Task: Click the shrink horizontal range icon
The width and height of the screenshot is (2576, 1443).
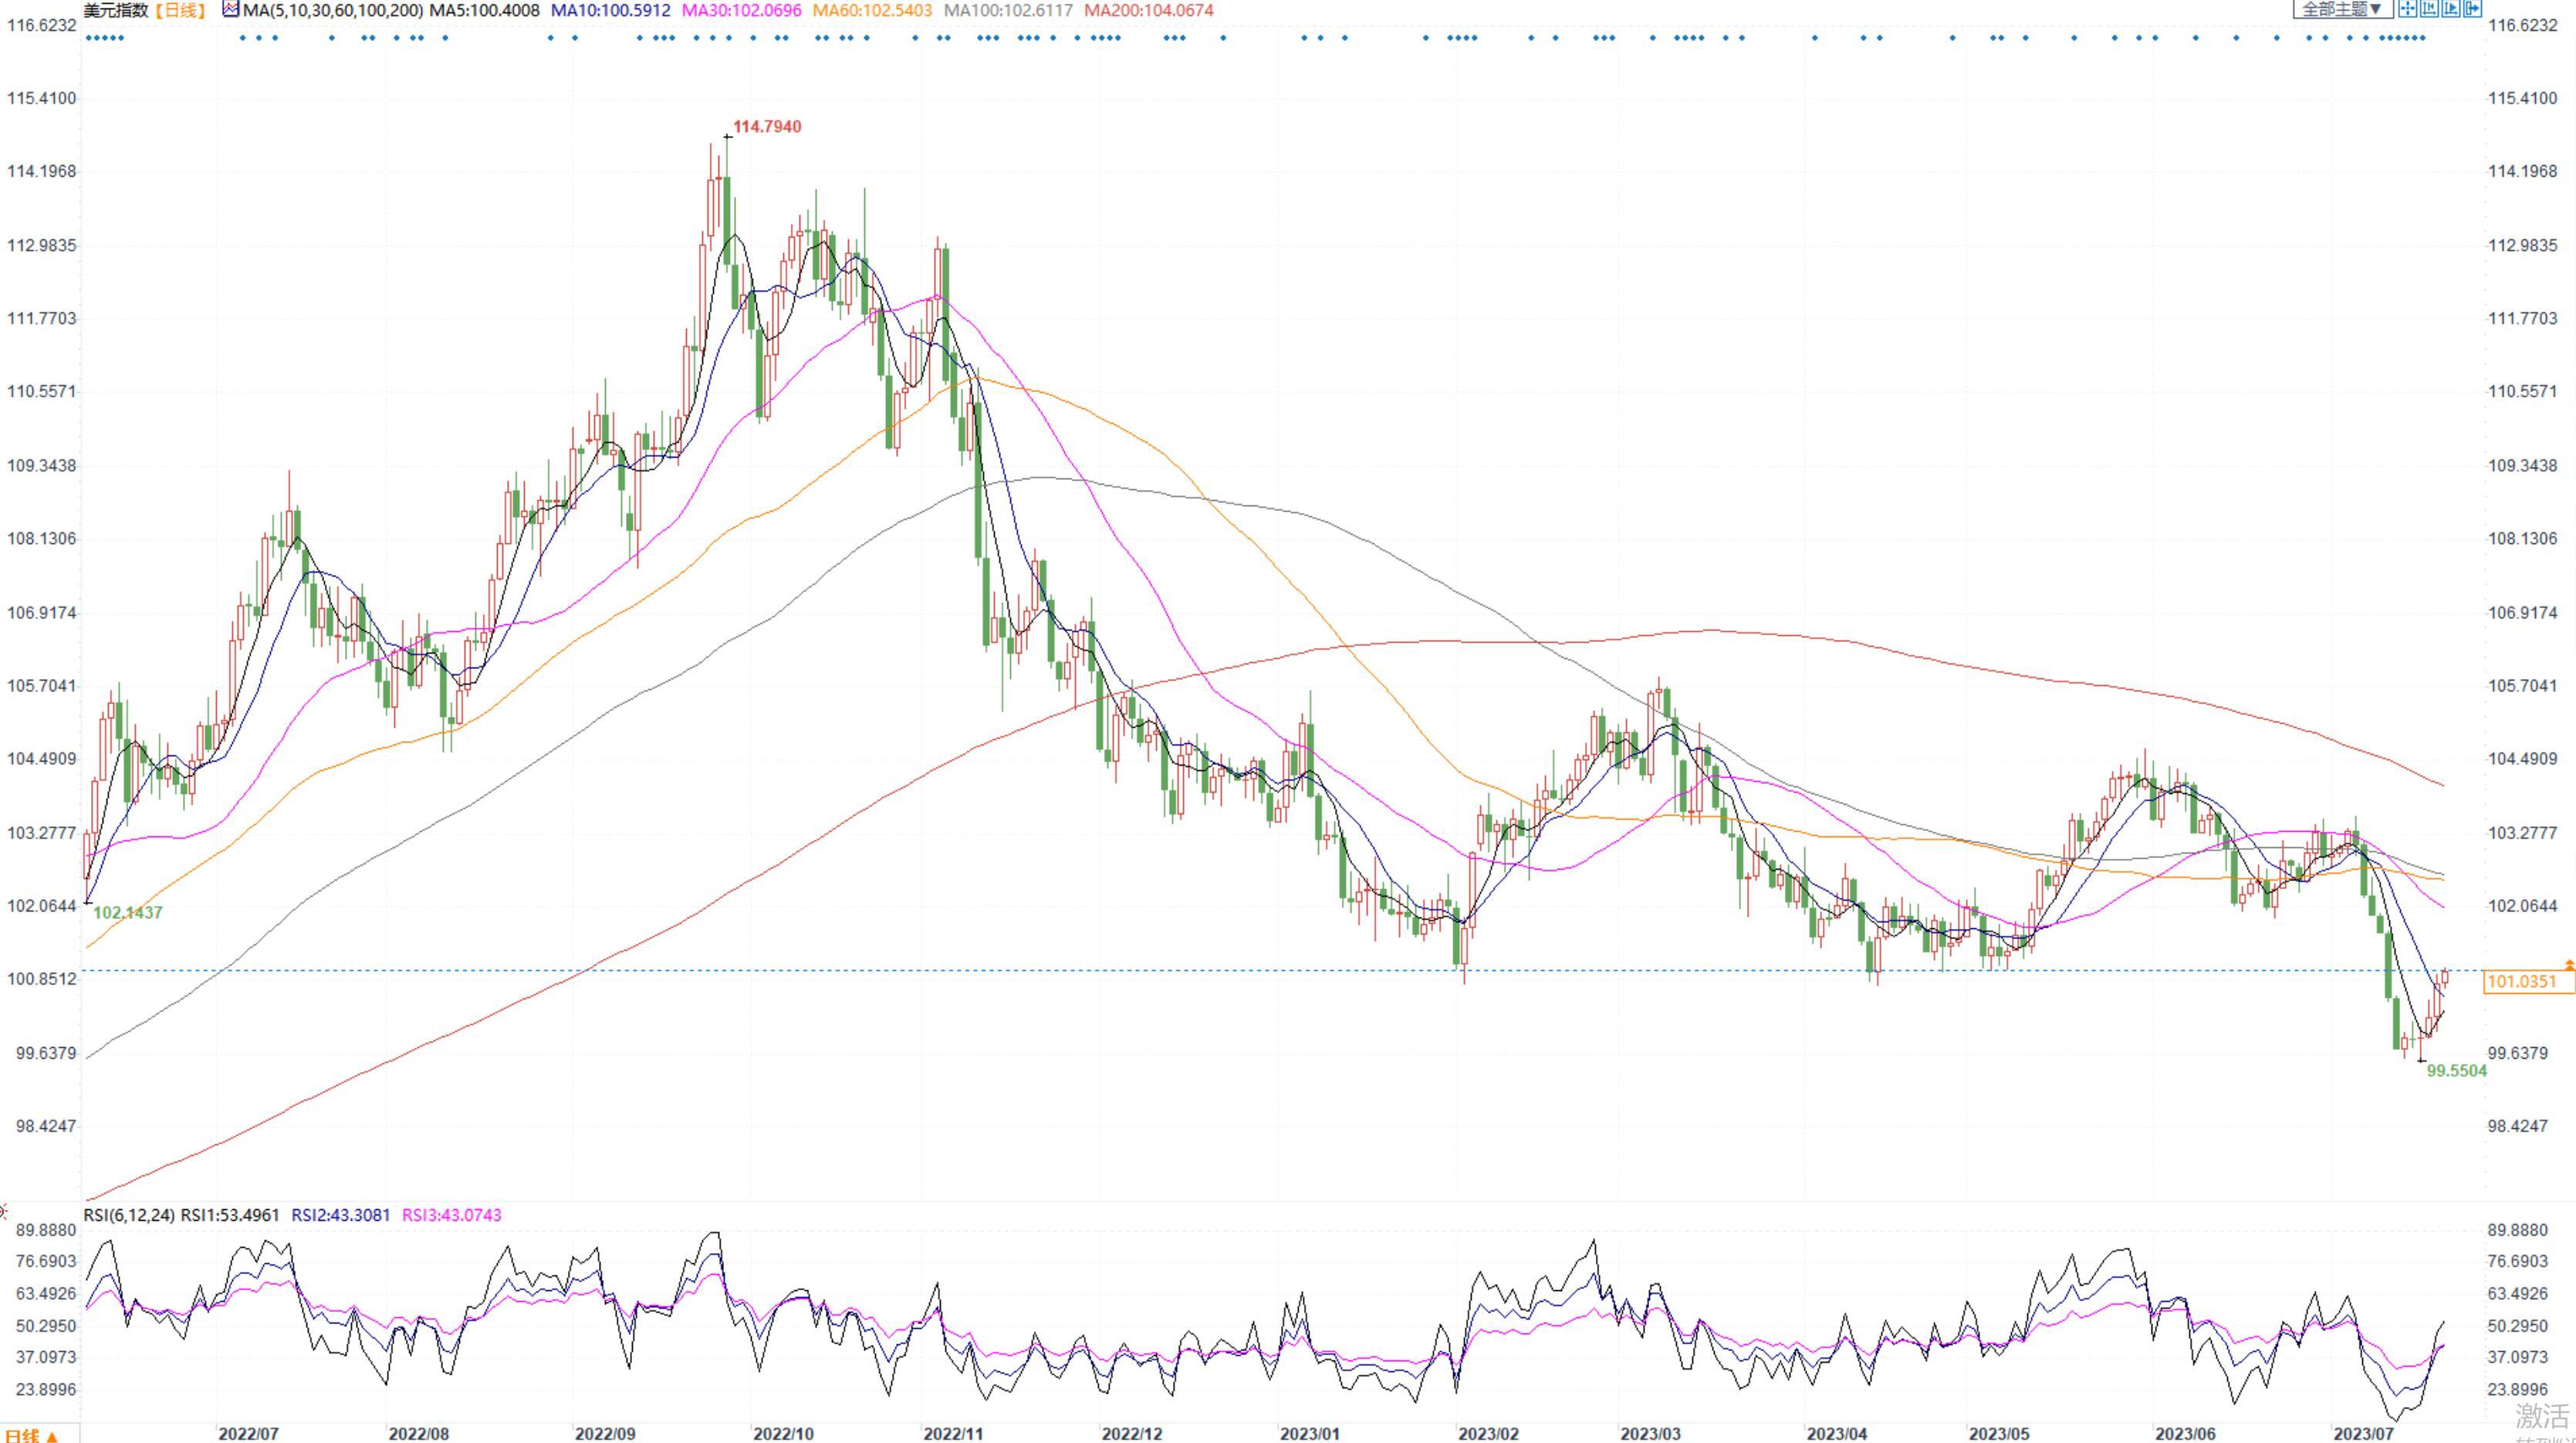Action: 2430,9
